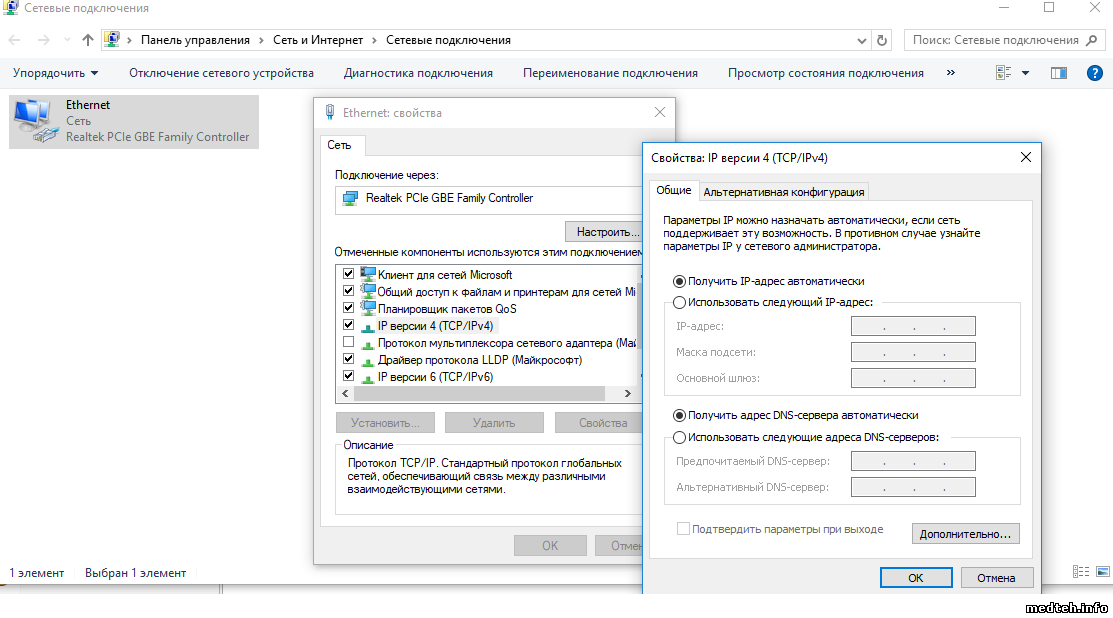Open the help question mark icon
The height and width of the screenshot is (618, 1113).
[x=1095, y=73]
